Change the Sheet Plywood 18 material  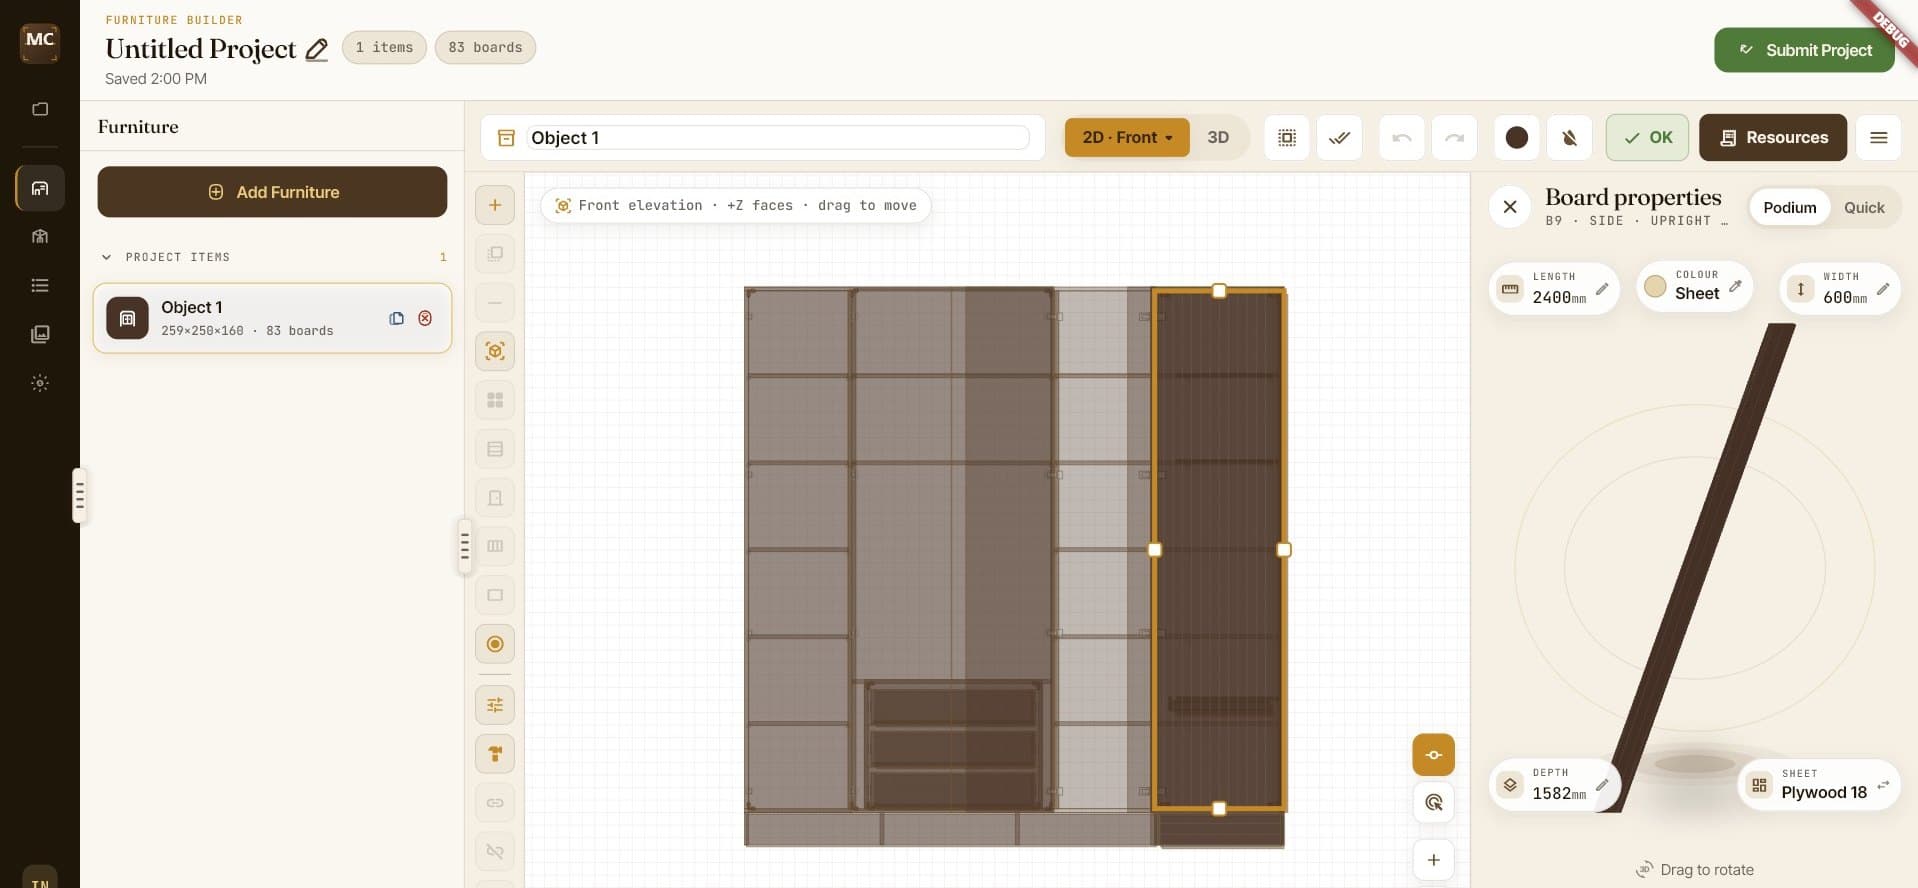pos(1819,785)
